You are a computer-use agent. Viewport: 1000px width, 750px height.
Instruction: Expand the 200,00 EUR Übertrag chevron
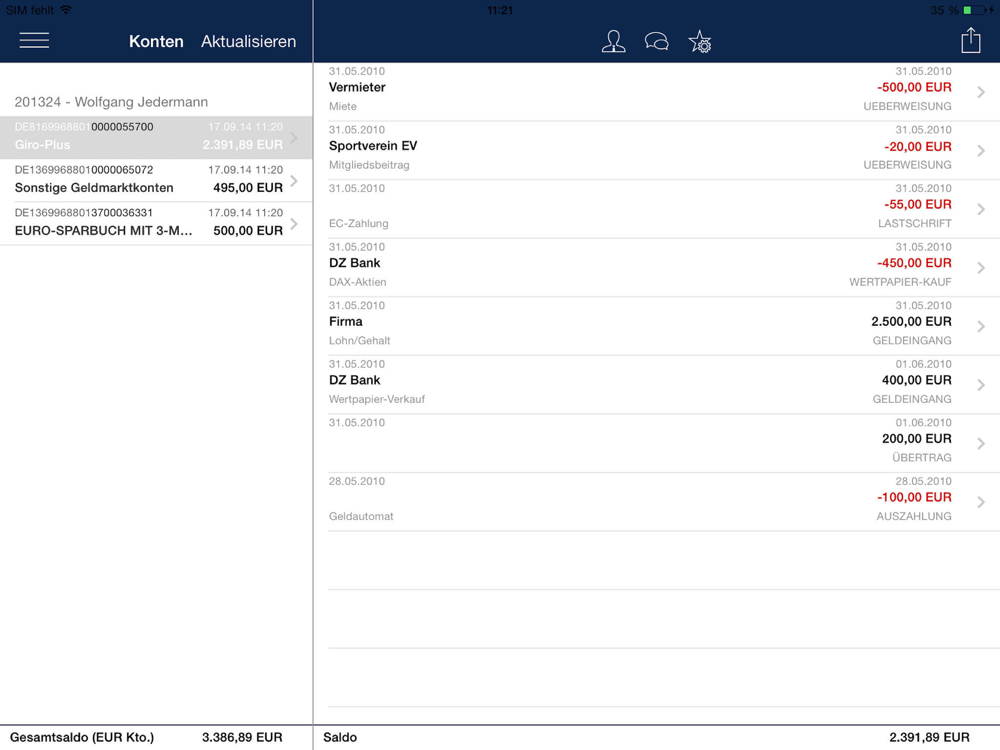tap(981, 443)
